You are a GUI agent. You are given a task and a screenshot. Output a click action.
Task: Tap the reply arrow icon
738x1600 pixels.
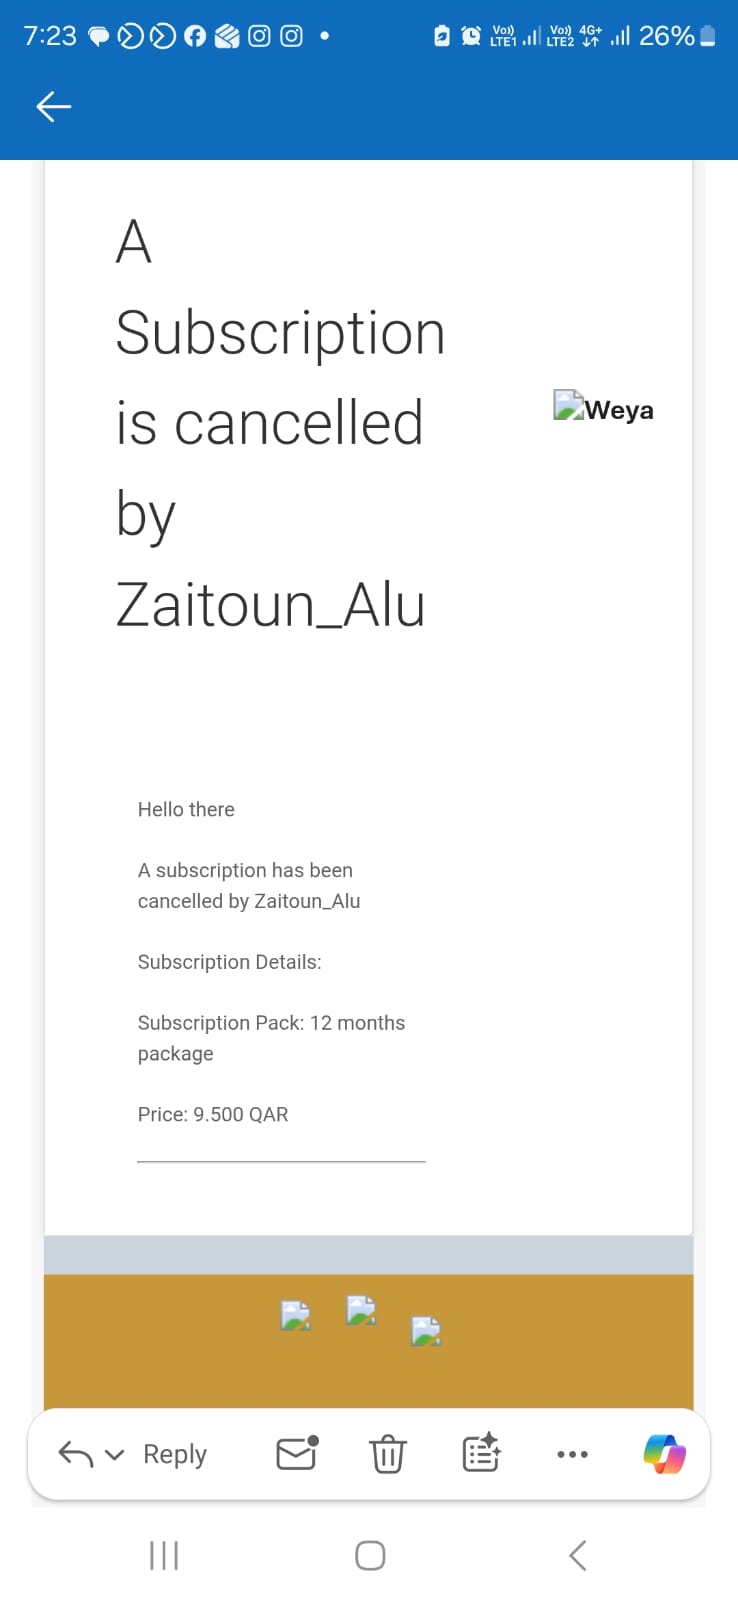click(x=76, y=1454)
